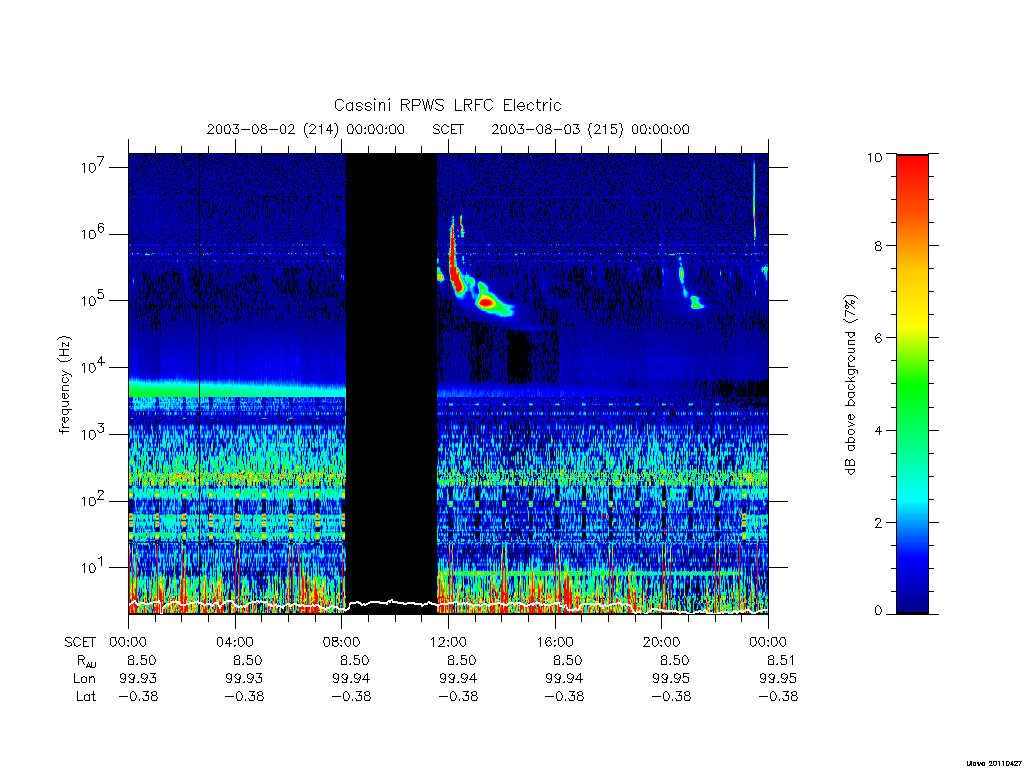Click the 04:00 time tick label
This screenshot has width=1024, height=768.
[234, 642]
